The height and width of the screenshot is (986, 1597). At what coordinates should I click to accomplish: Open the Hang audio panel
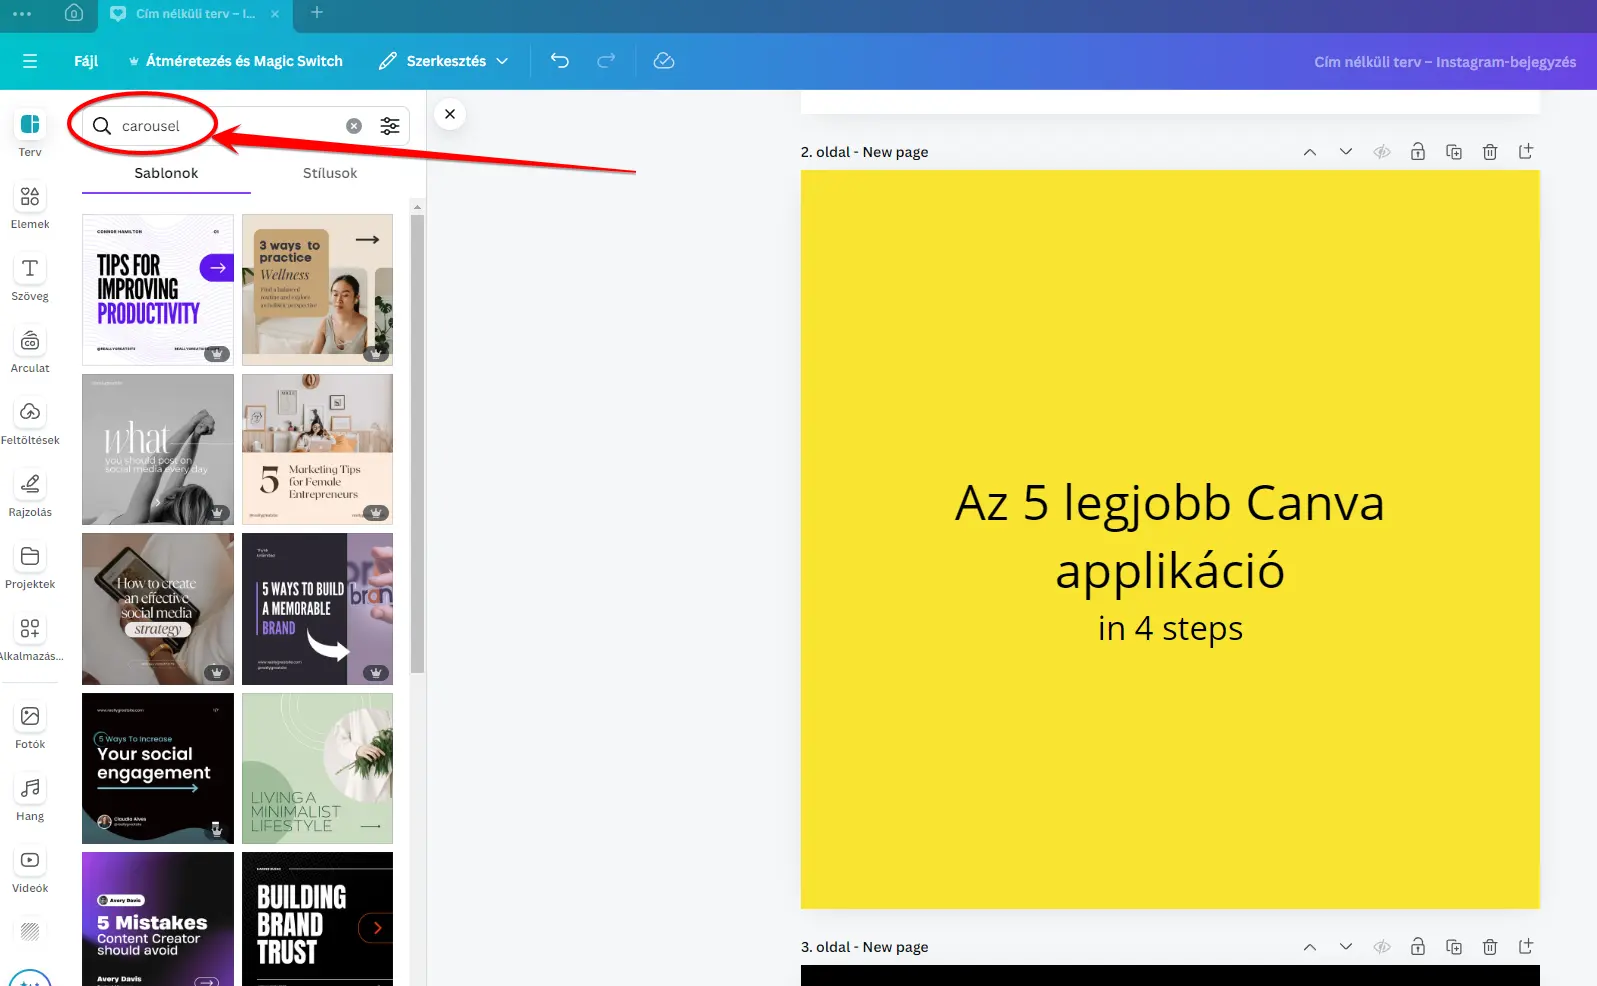coord(30,798)
